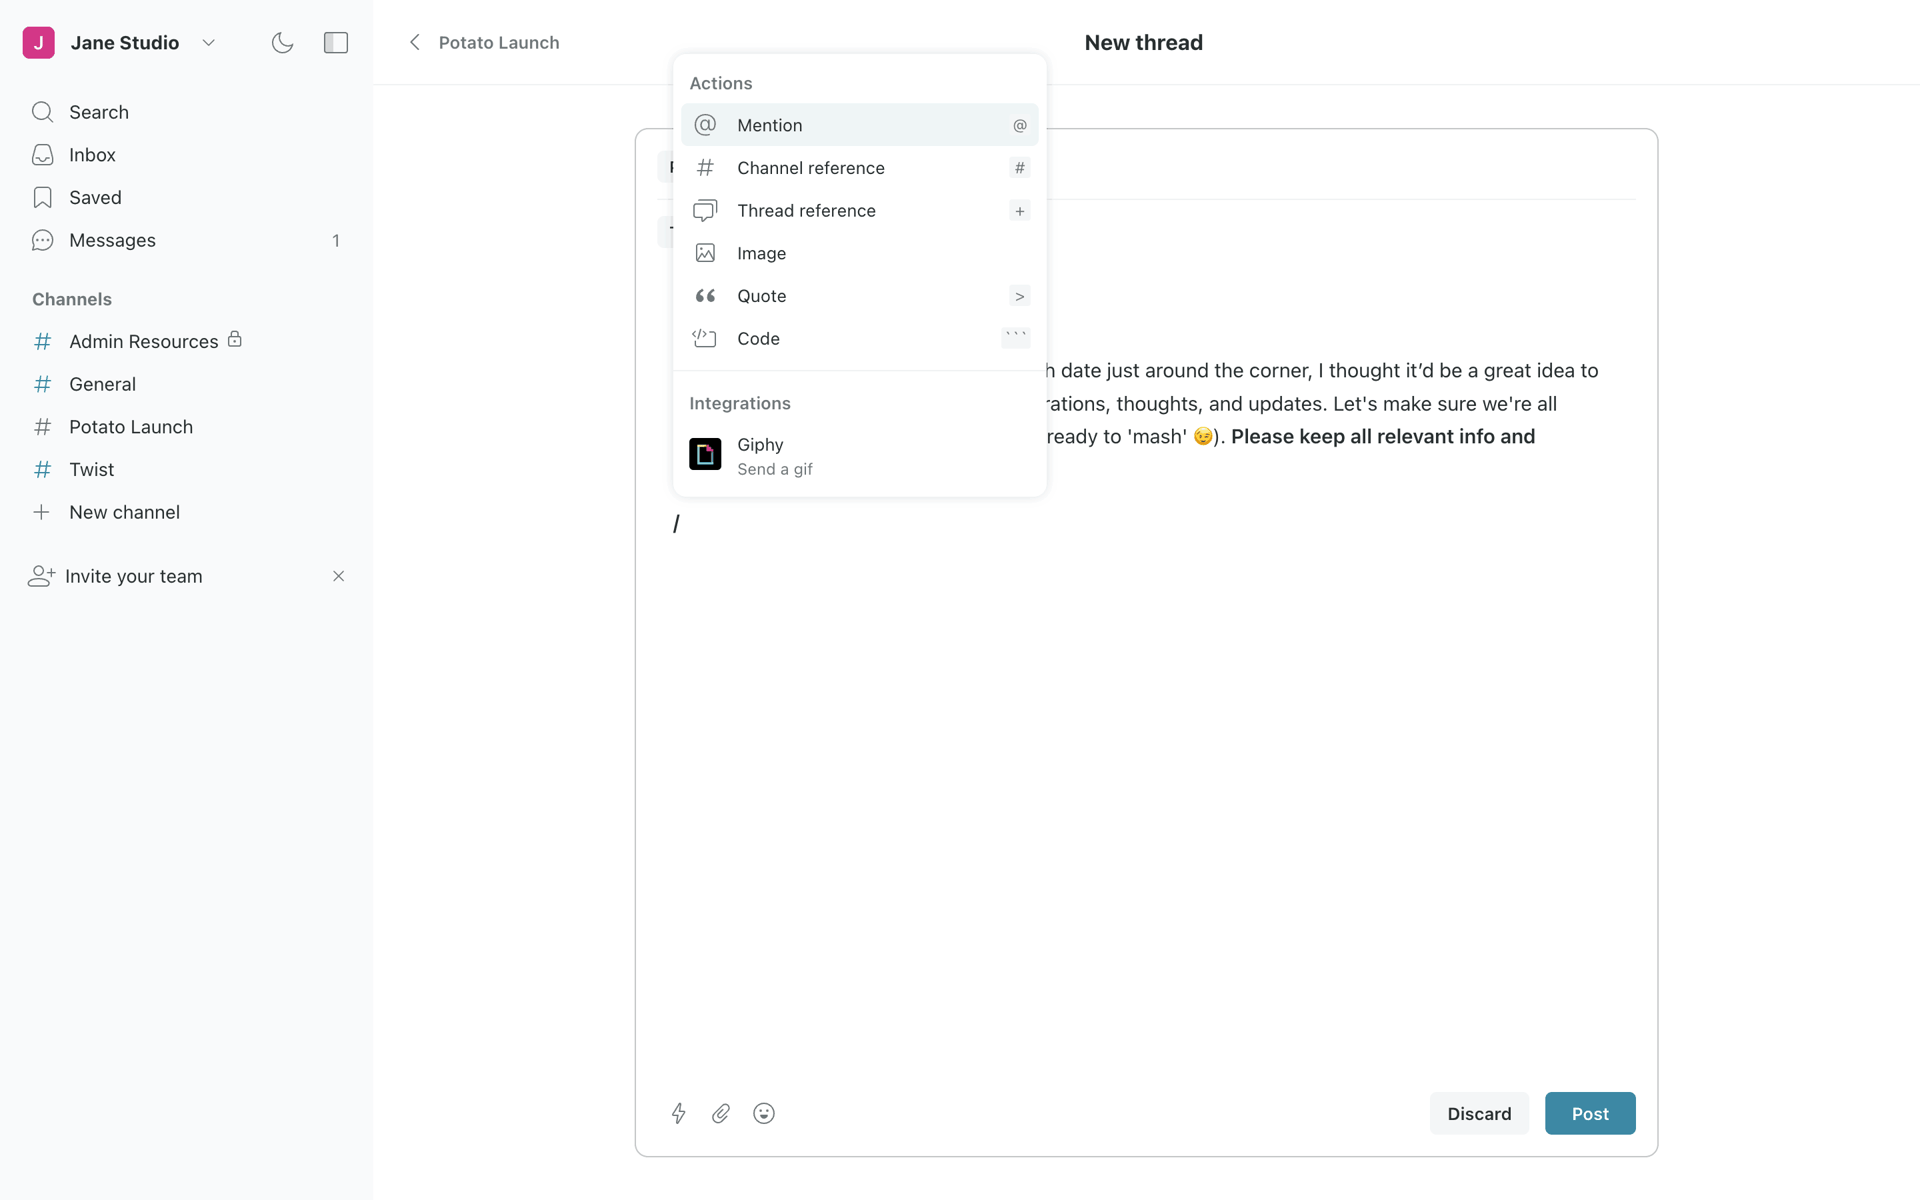Select the Giphy integration
1920x1200 pixels.
click(x=859, y=456)
